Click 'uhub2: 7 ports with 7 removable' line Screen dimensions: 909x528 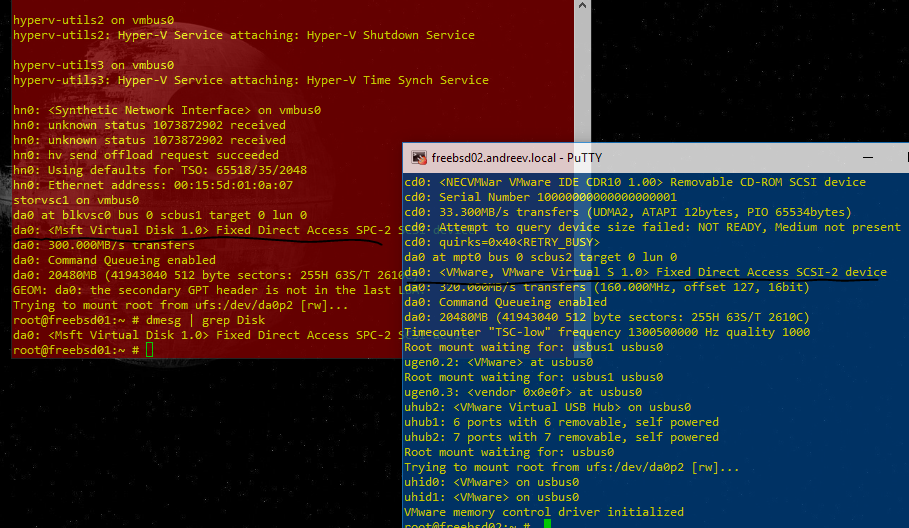click(561, 437)
